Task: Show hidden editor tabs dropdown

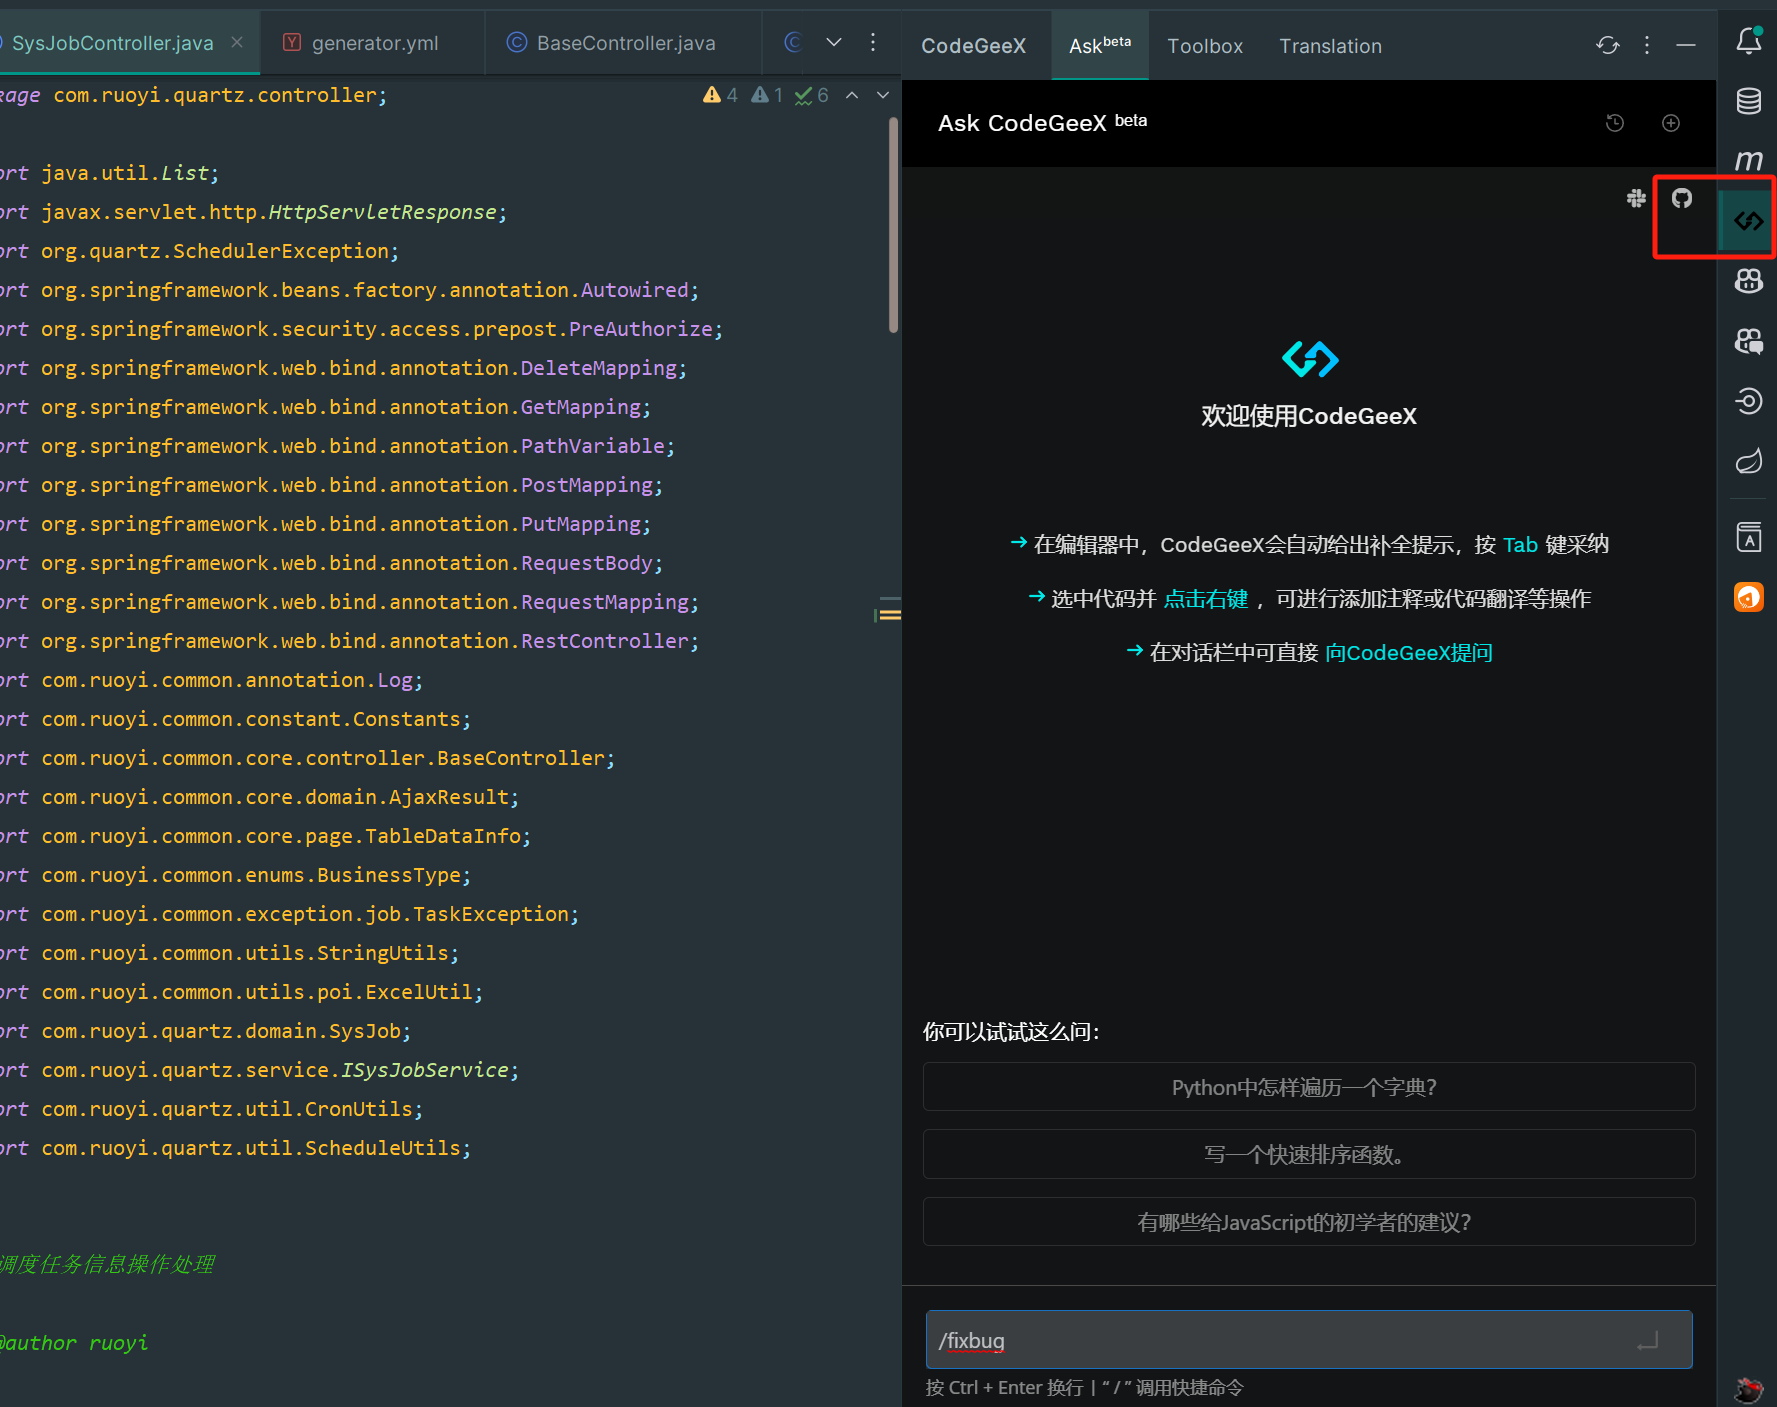Action: coord(834,42)
